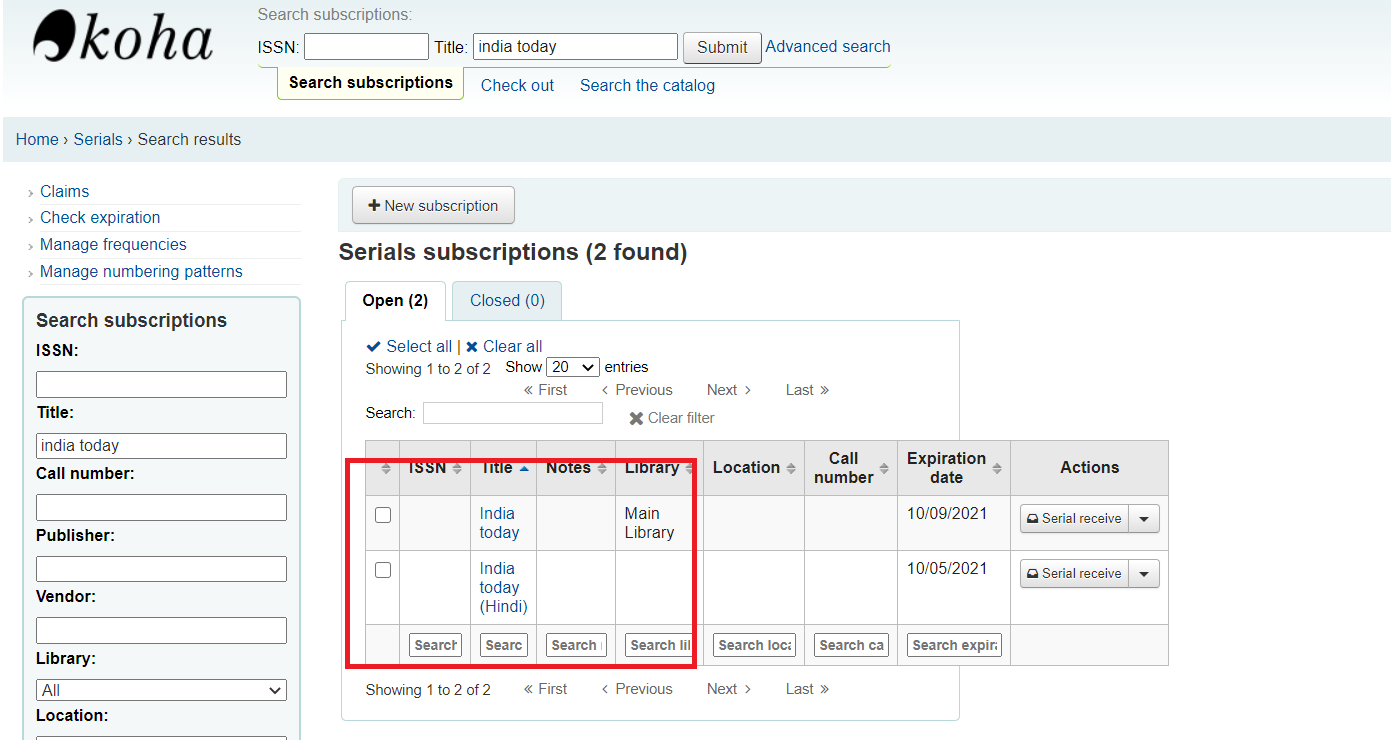Click the table Search input field
The height and width of the screenshot is (740, 1391).
(x=512, y=413)
